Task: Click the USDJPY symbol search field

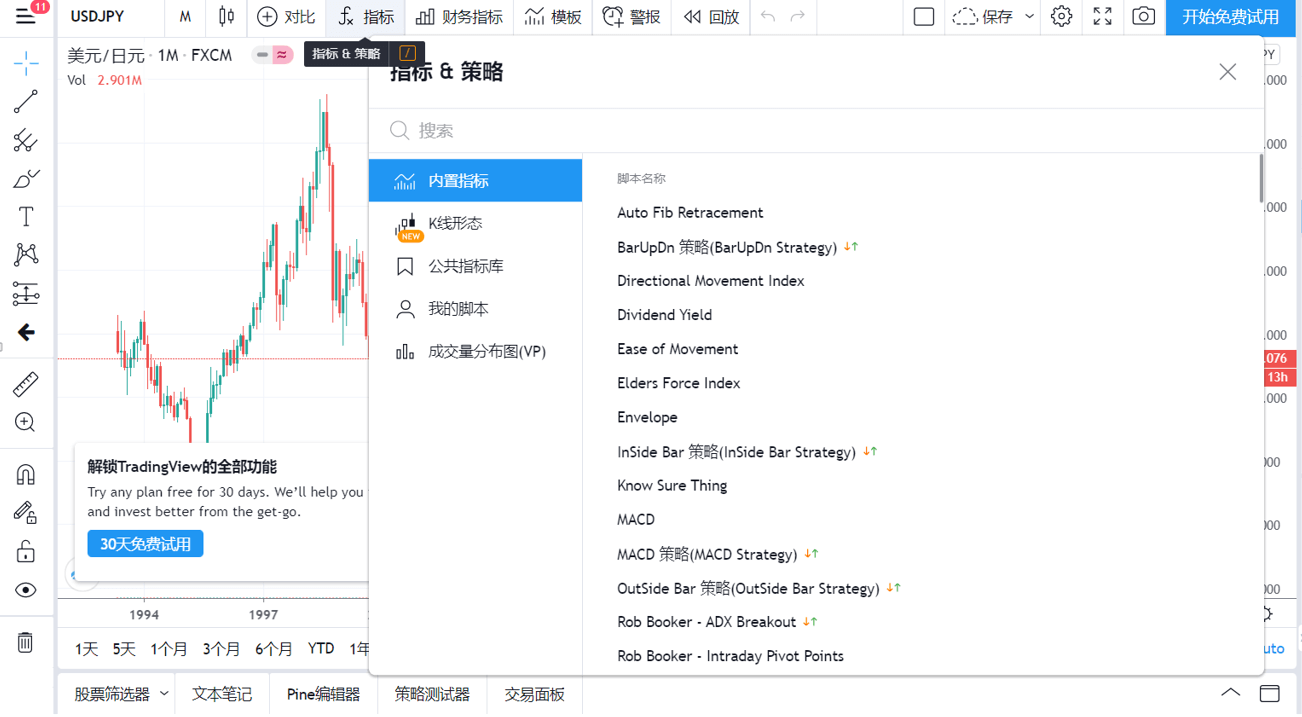Action: [110, 17]
